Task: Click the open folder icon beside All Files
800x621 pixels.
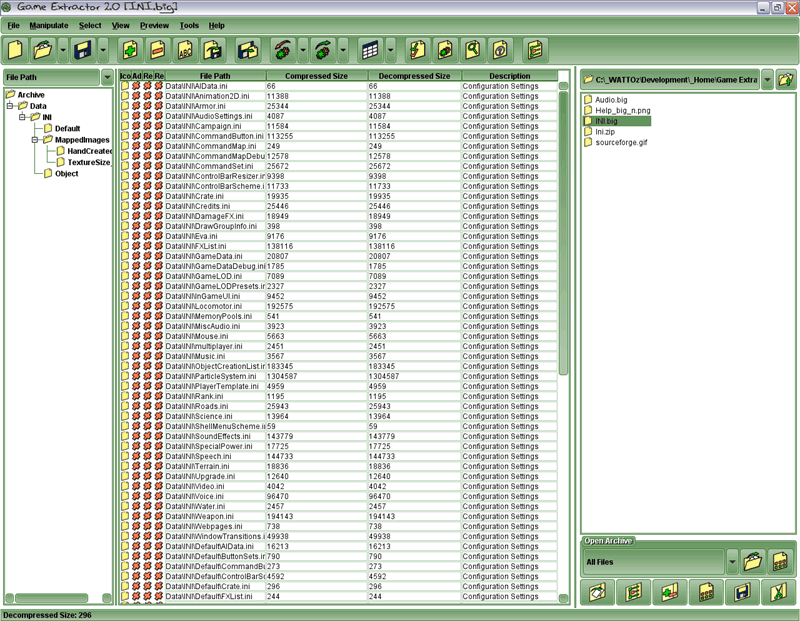Action: pos(753,561)
